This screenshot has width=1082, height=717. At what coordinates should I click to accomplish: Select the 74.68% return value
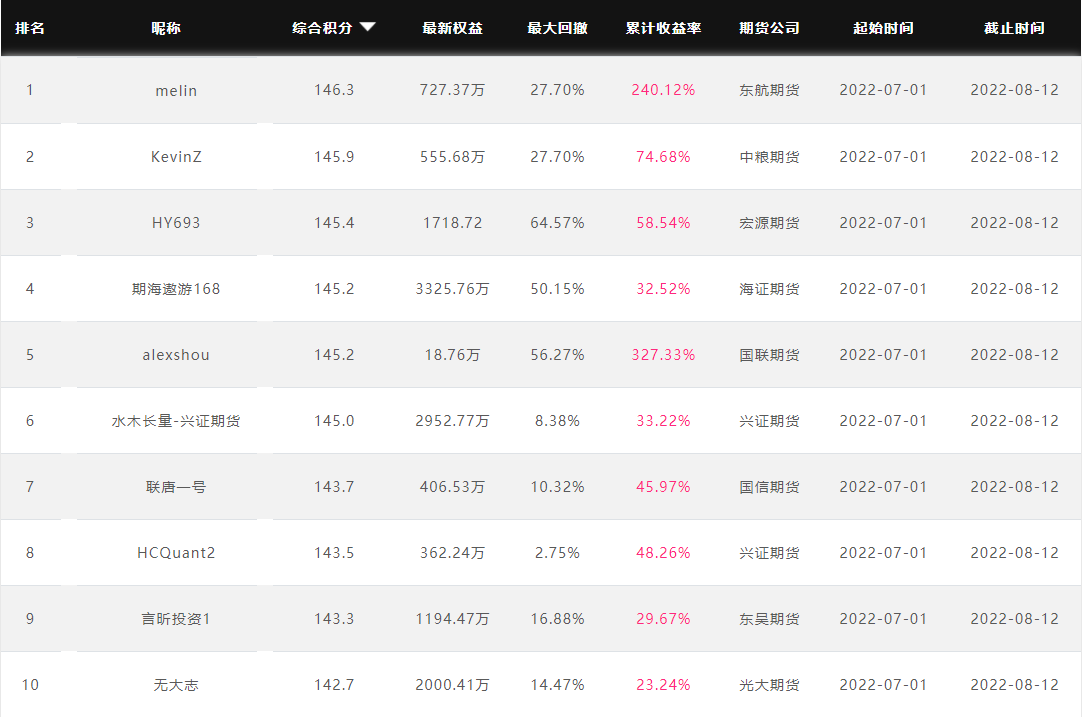pyautogui.click(x=663, y=157)
